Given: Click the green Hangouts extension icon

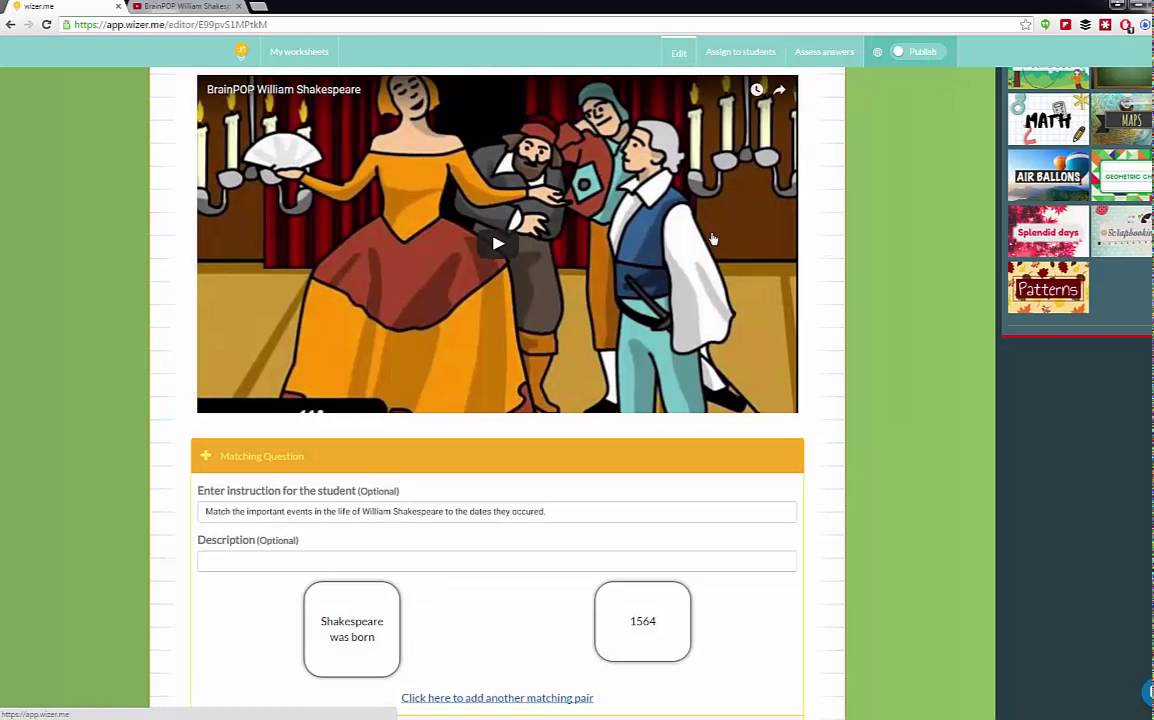Looking at the screenshot, I should [1045, 24].
